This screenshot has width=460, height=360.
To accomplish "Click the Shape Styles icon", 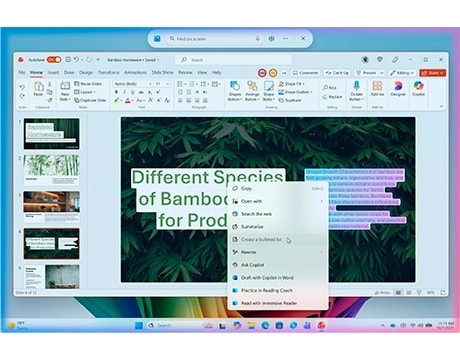I will point(269,87).
